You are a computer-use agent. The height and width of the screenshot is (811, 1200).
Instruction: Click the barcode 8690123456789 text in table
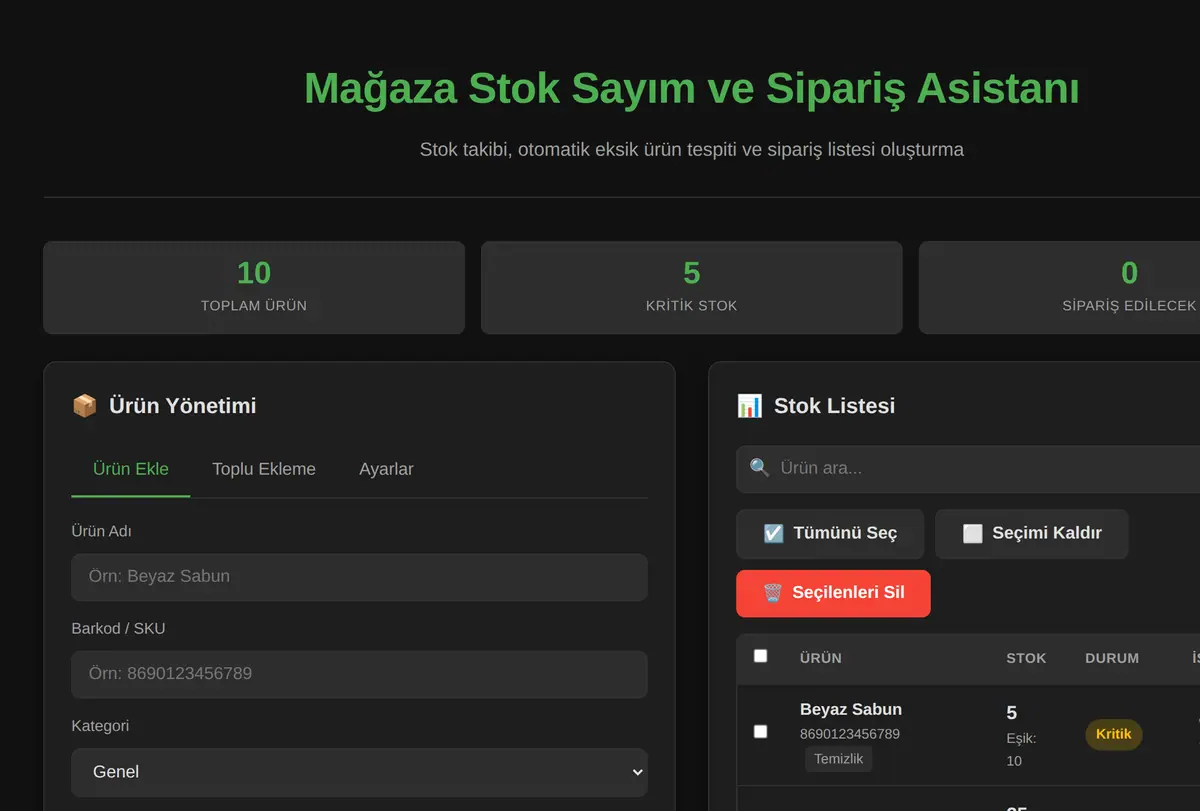tap(850, 734)
